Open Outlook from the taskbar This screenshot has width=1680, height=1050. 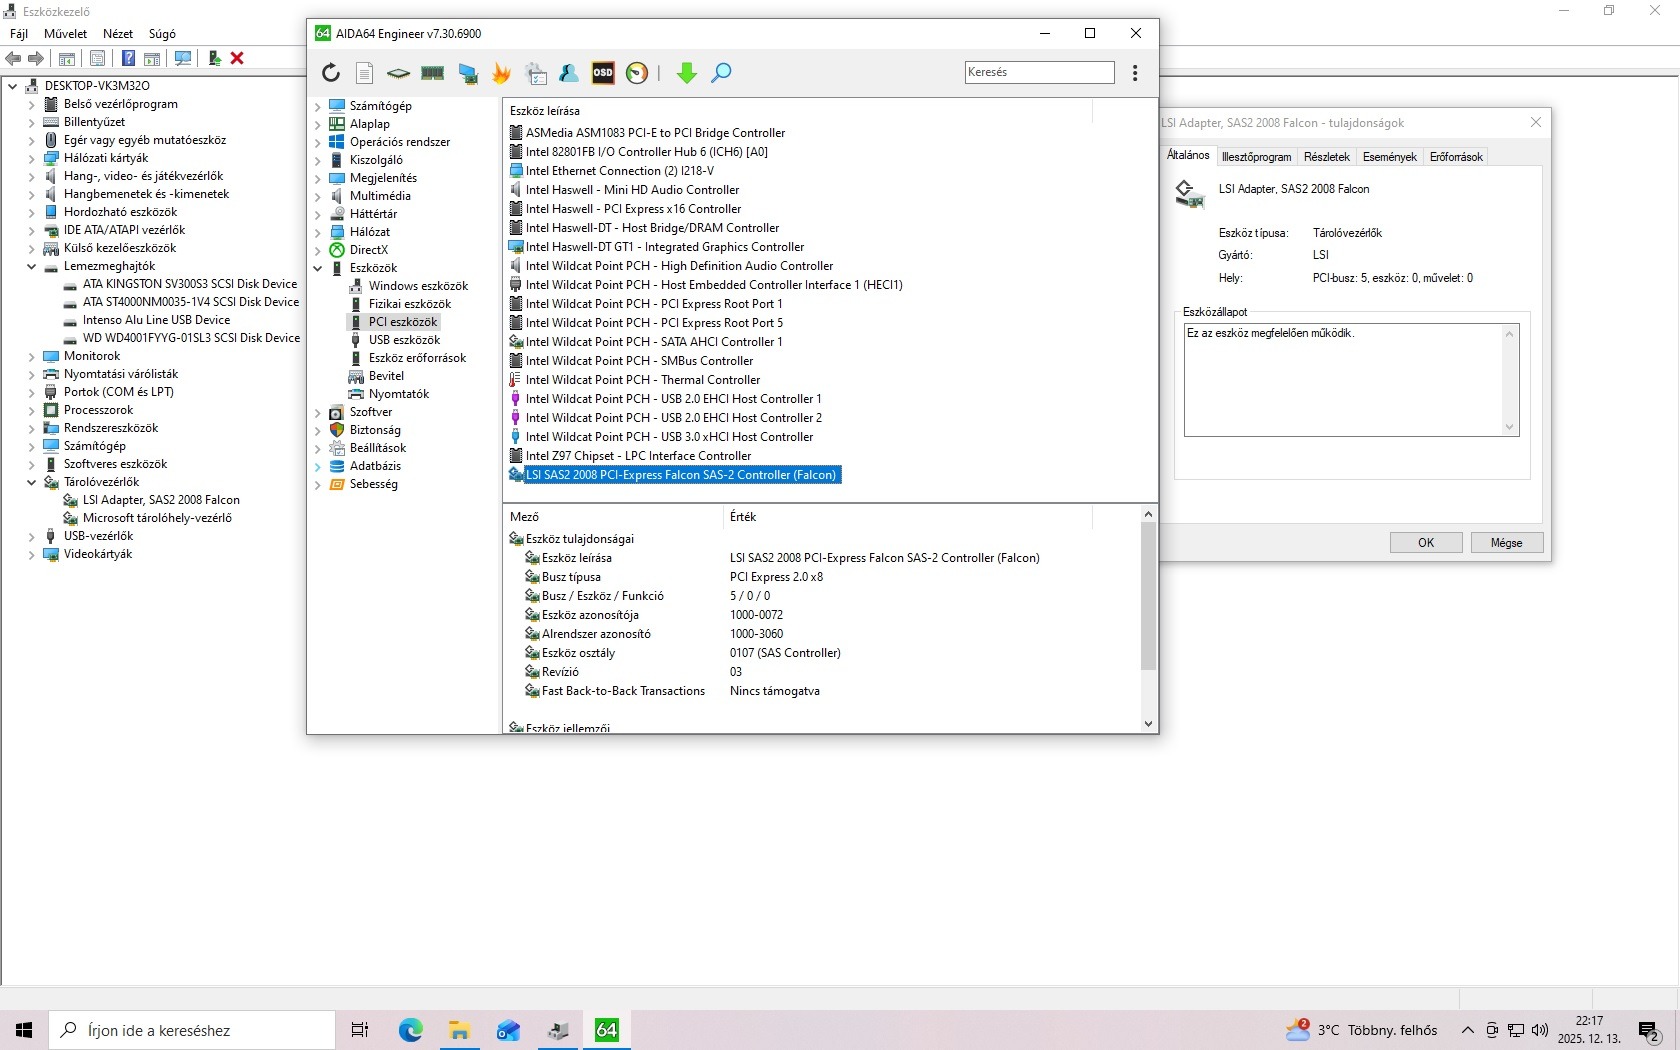tap(508, 1030)
